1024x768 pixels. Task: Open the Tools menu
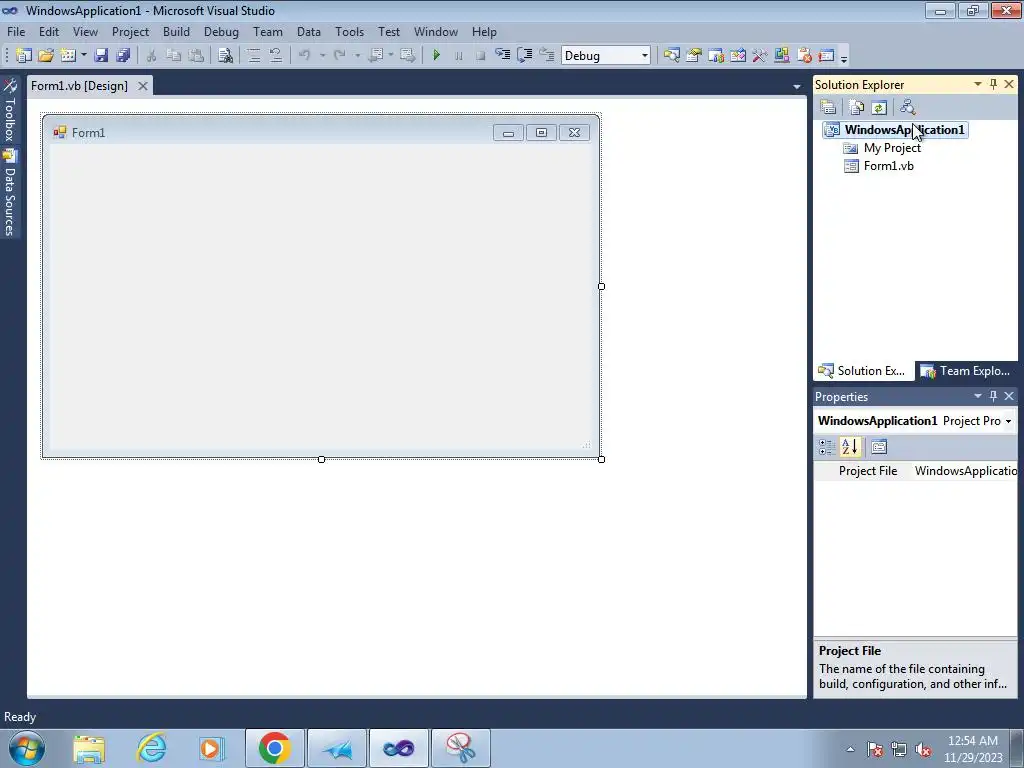tap(349, 31)
